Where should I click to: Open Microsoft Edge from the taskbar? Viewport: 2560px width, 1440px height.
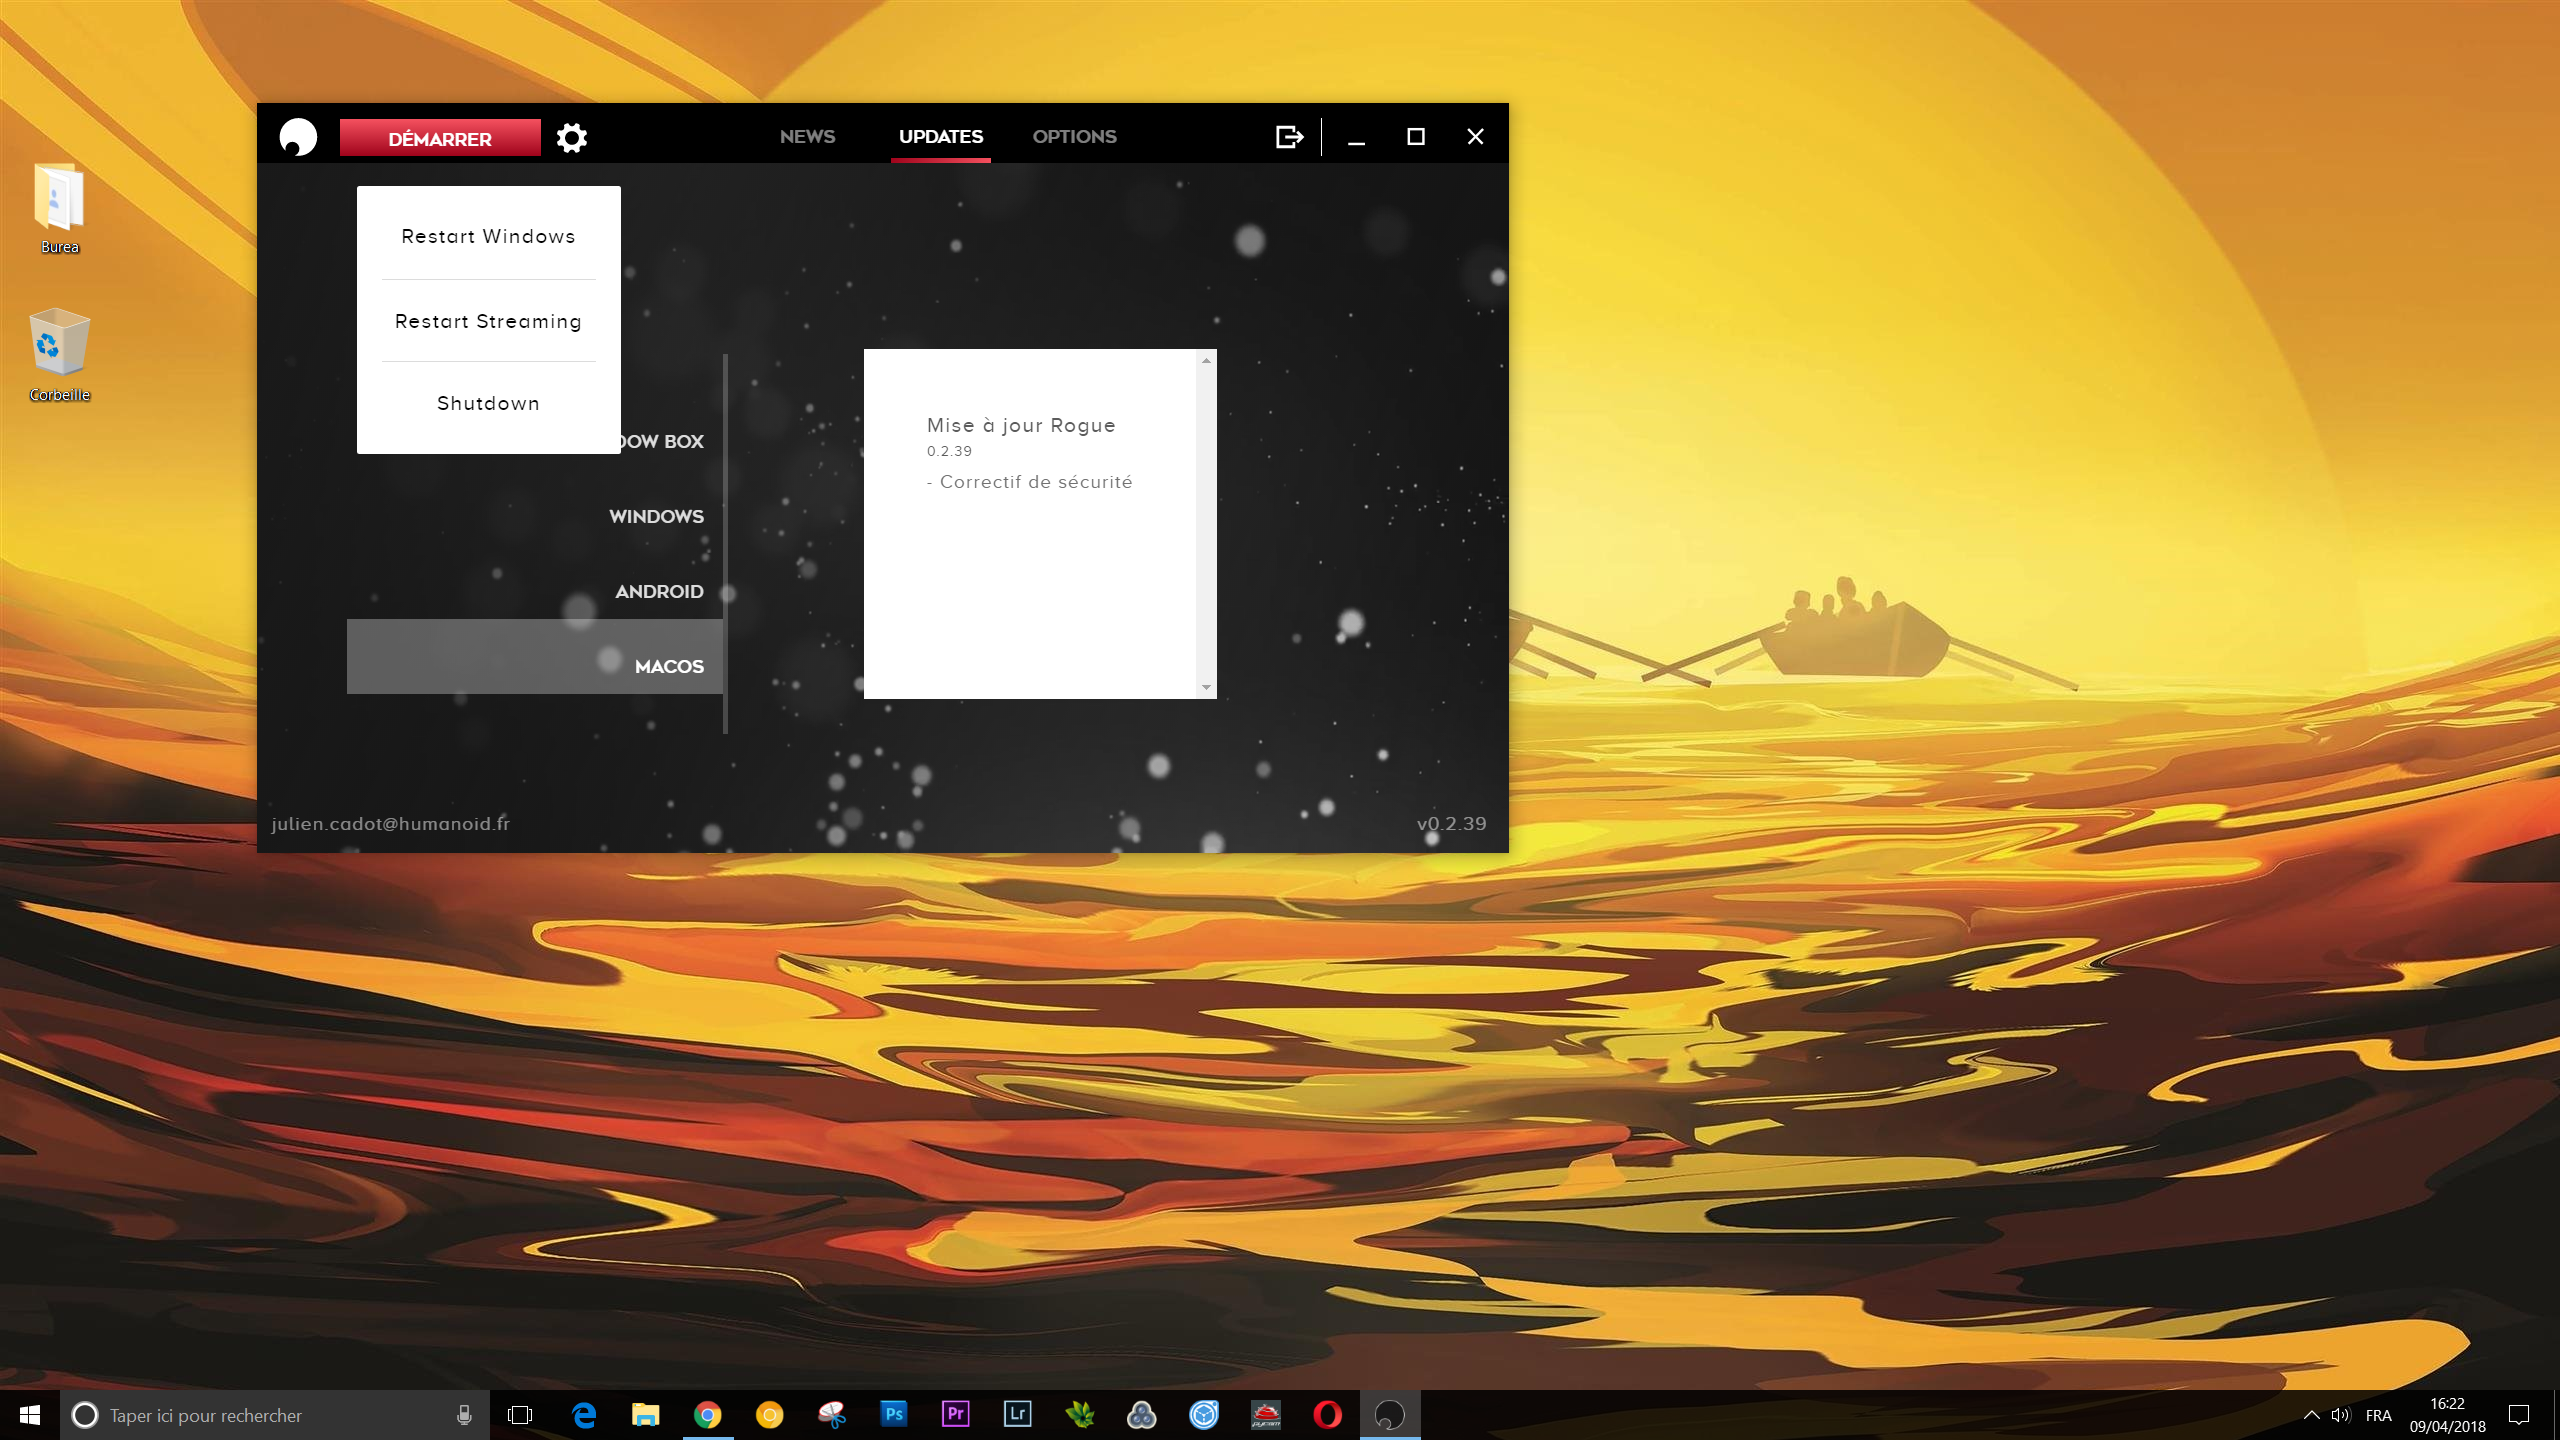(583, 1414)
